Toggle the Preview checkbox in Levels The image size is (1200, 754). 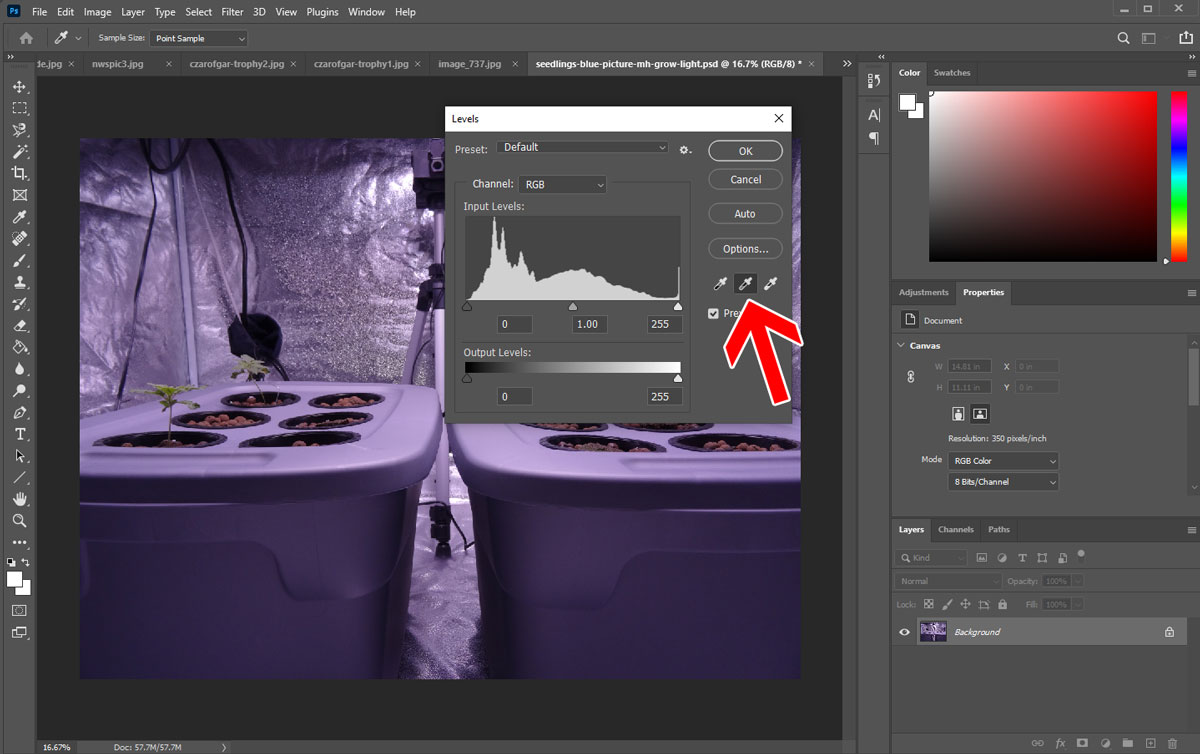713,314
